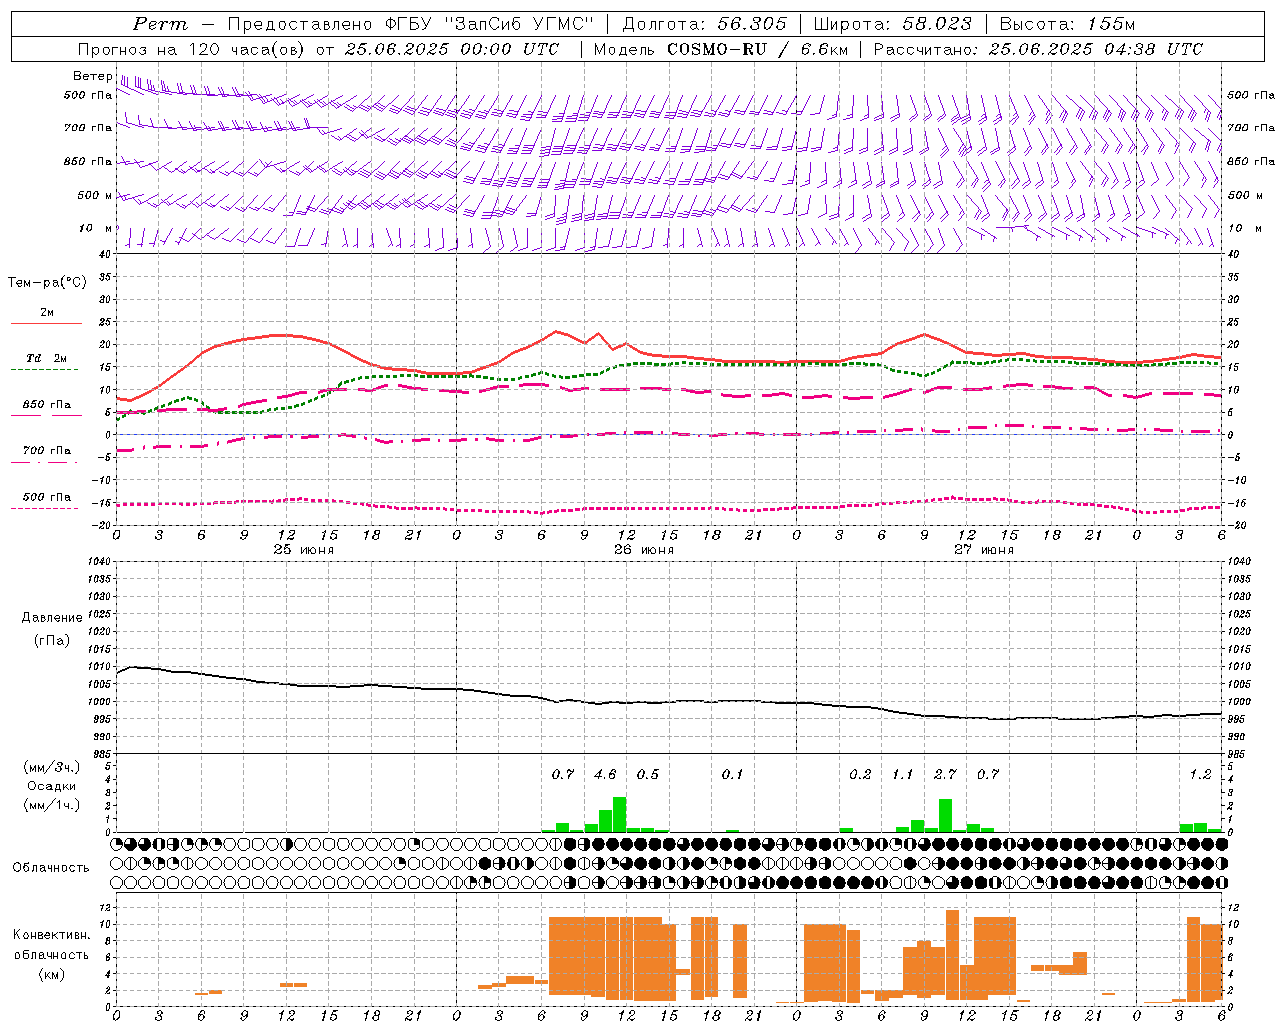The height and width of the screenshot is (1024, 1280).
Task: Click the tallest green precipitation bar below "4.6"
Action: [619, 814]
